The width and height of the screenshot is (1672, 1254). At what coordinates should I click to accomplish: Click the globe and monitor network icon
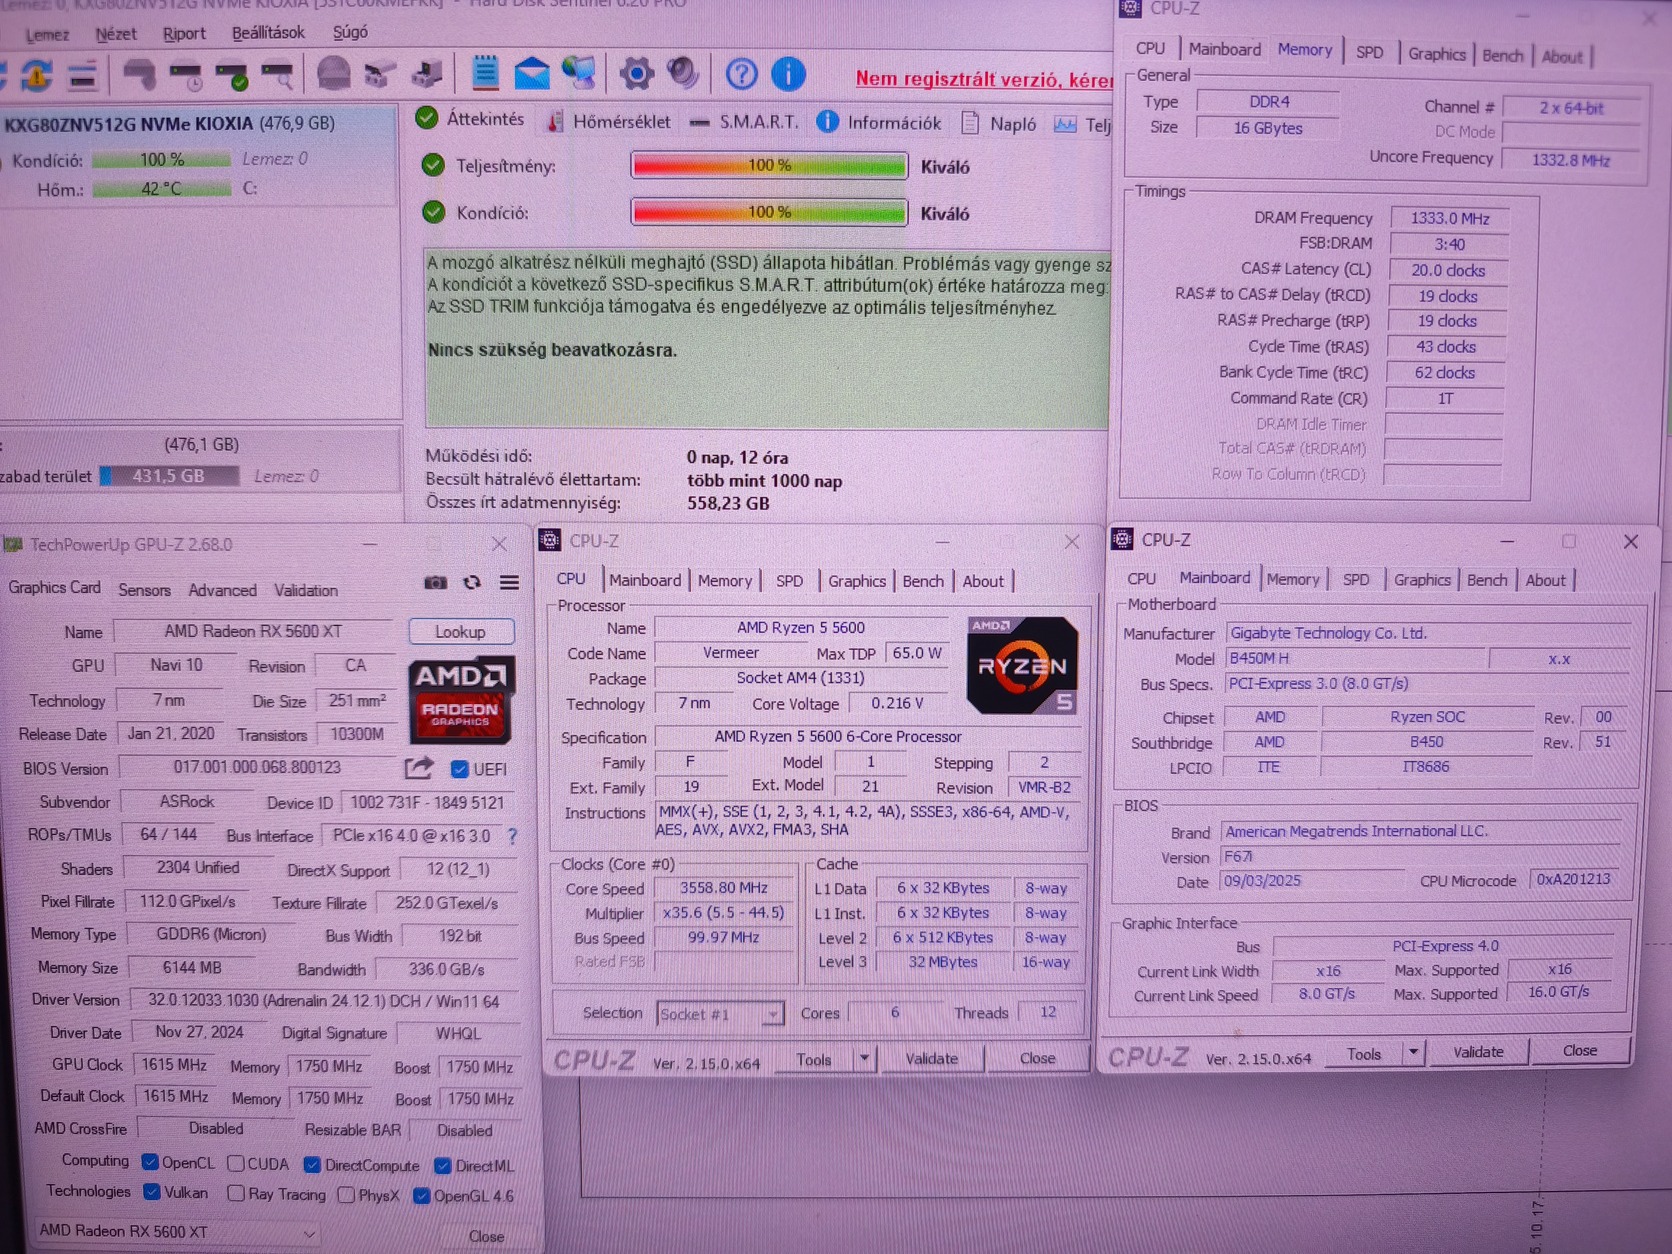[579, 73]
